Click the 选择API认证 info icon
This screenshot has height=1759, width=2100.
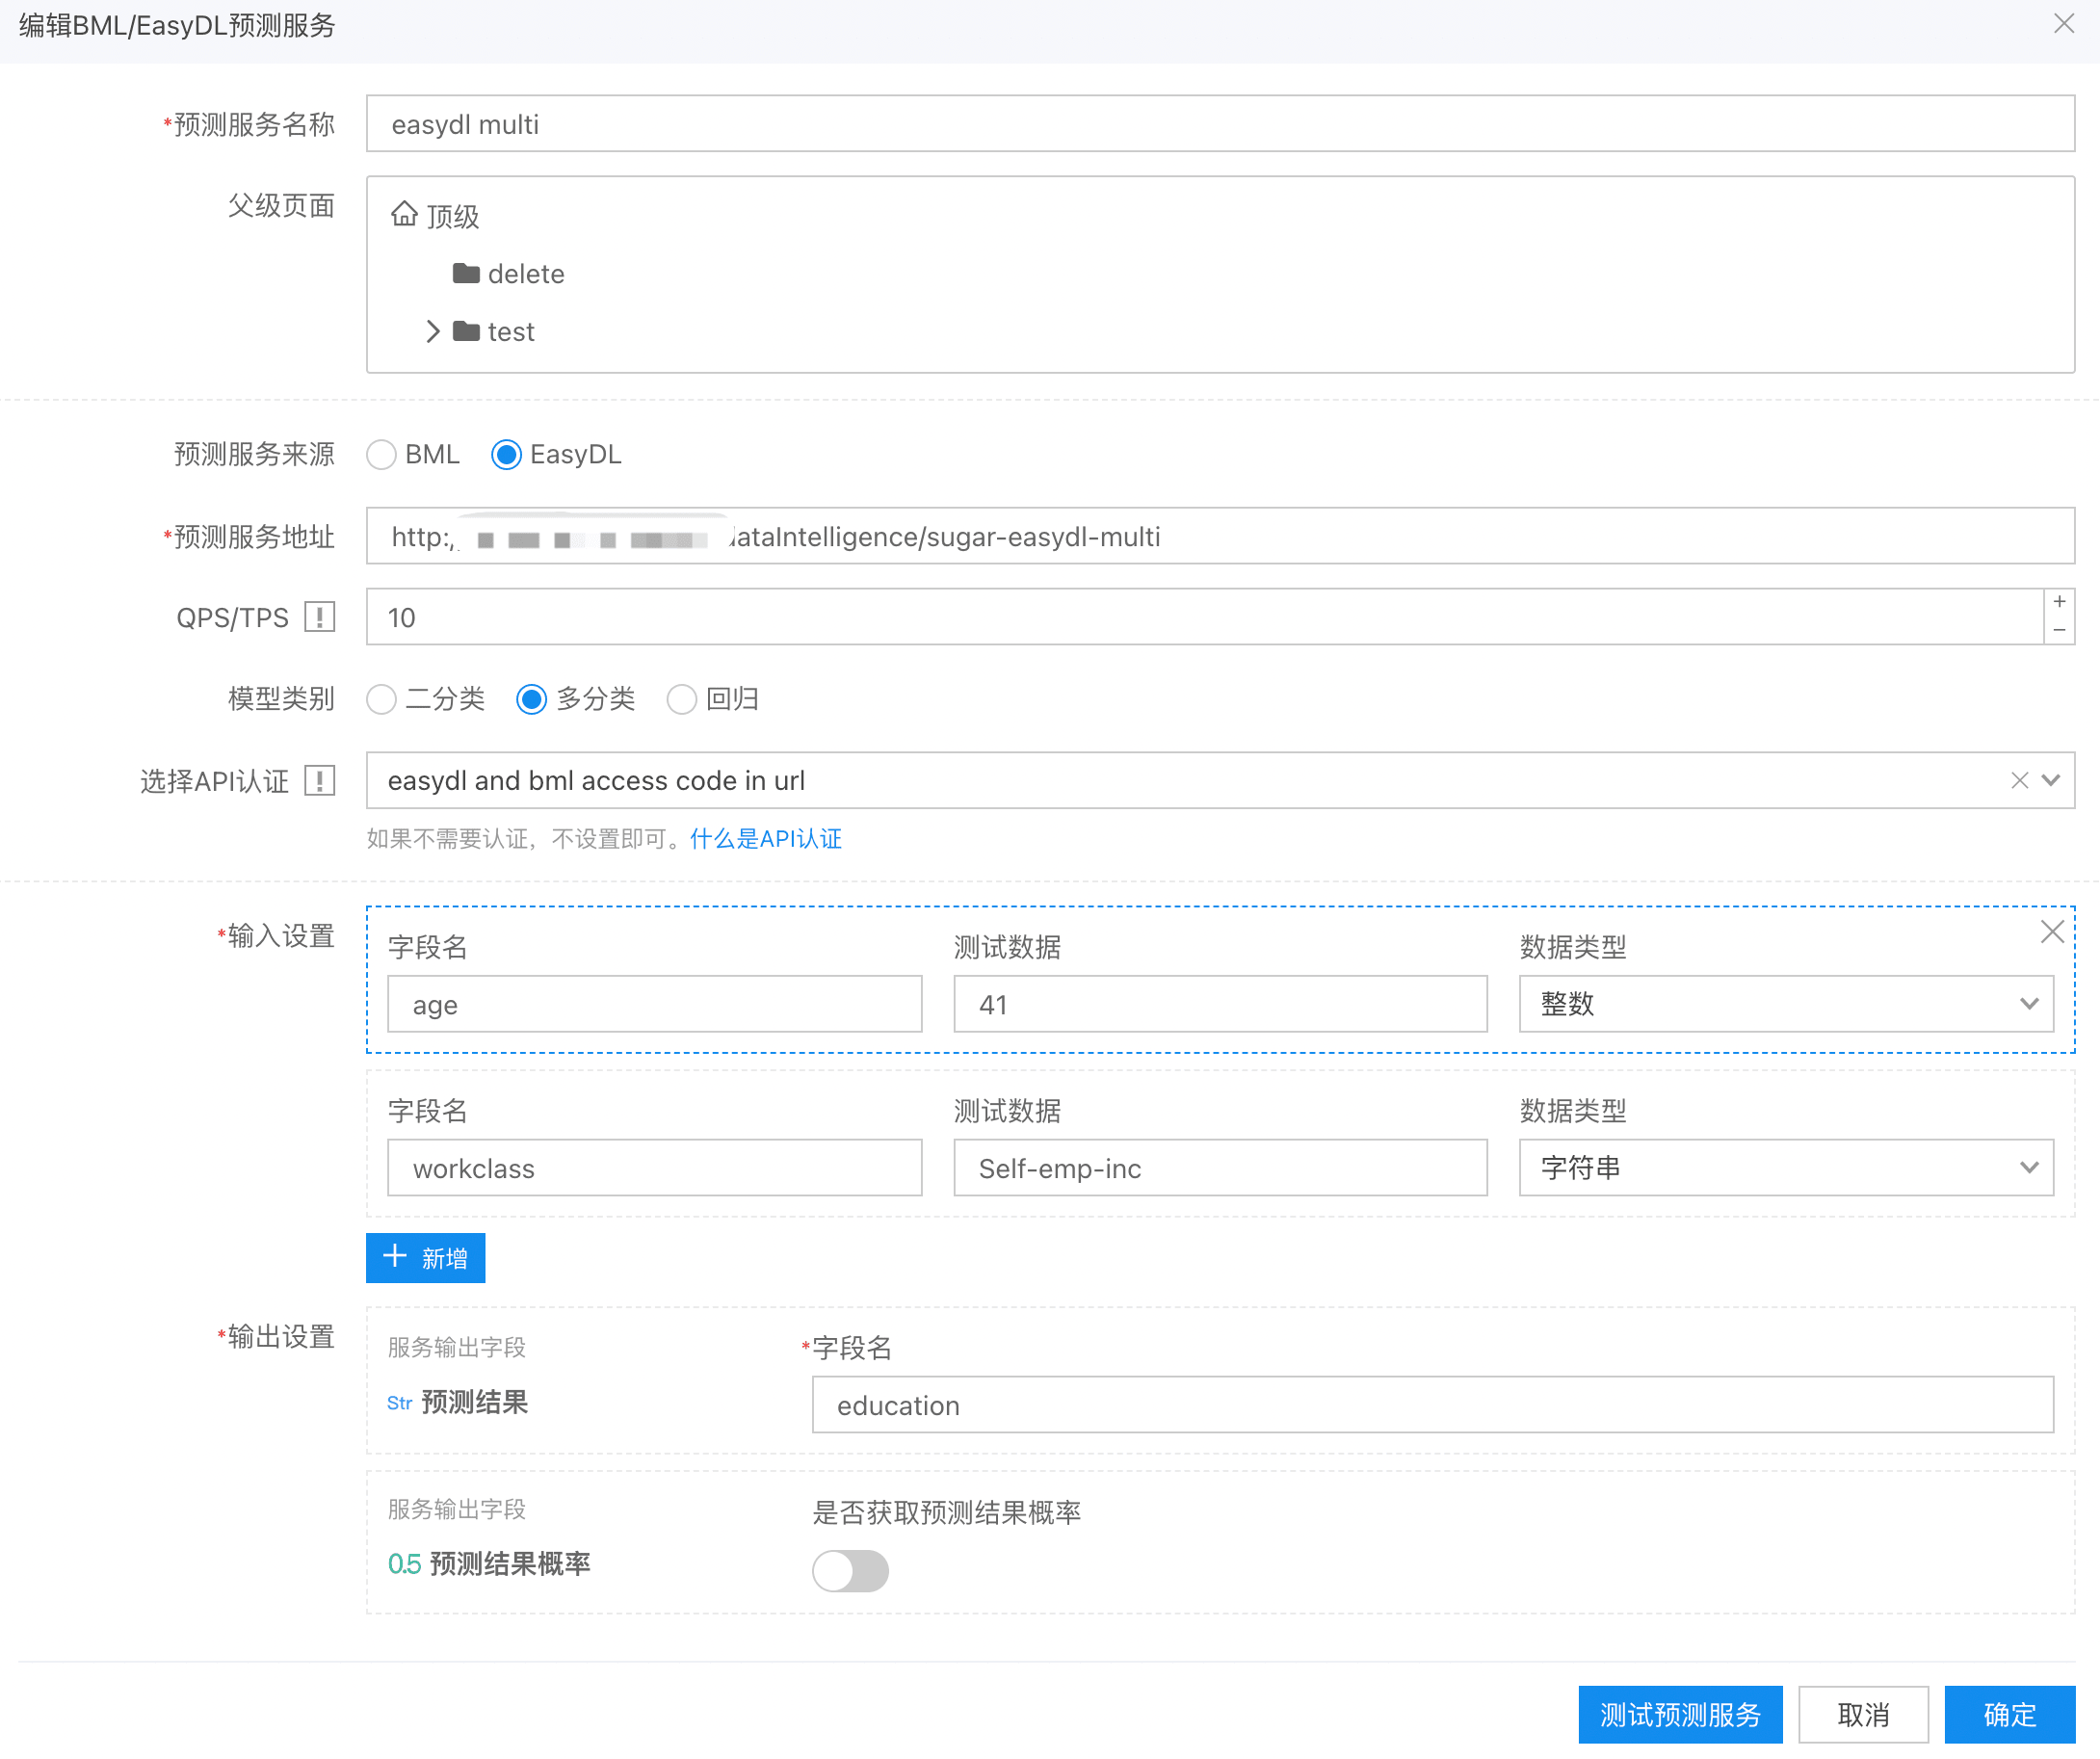tap(319, 780)
